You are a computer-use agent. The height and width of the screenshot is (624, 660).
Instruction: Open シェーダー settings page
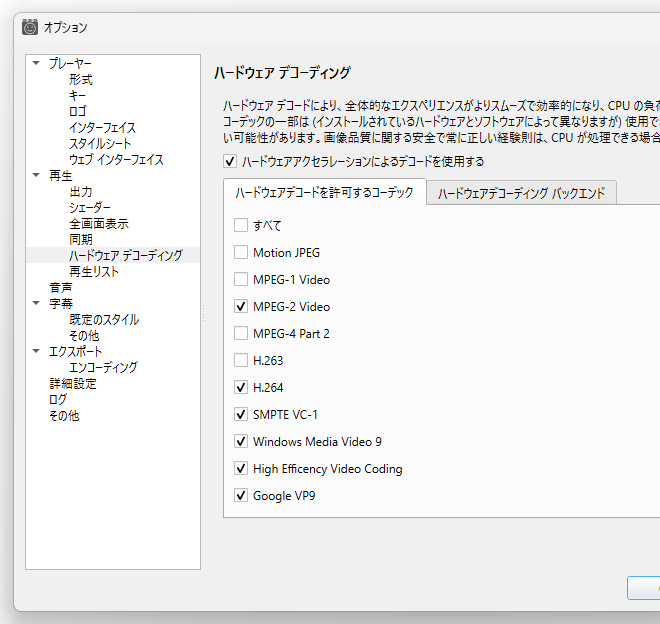click(x=90, y=207)
